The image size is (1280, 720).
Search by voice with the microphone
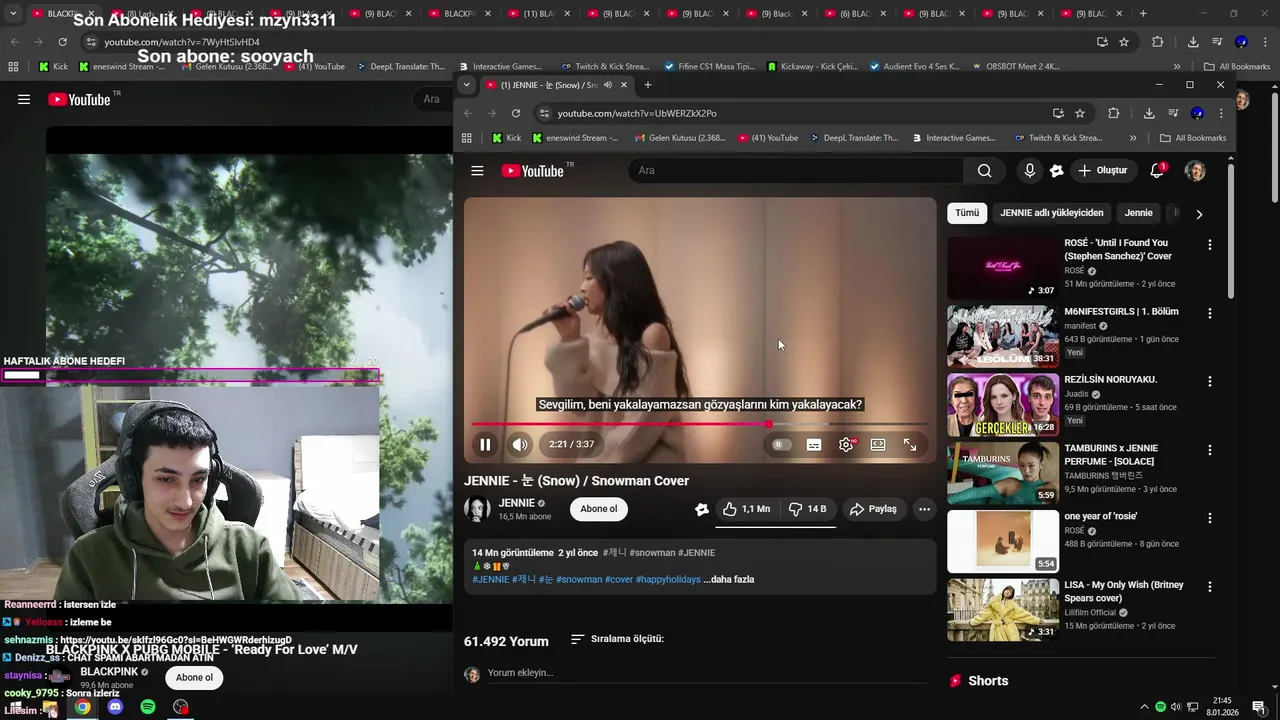[1029, 171]
